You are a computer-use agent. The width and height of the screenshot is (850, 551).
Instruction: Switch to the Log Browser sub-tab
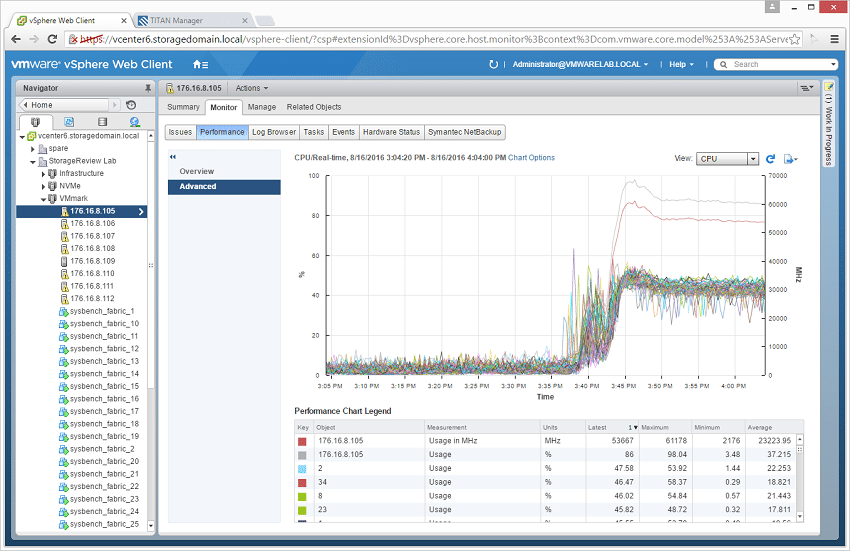(x=274, y=132)
